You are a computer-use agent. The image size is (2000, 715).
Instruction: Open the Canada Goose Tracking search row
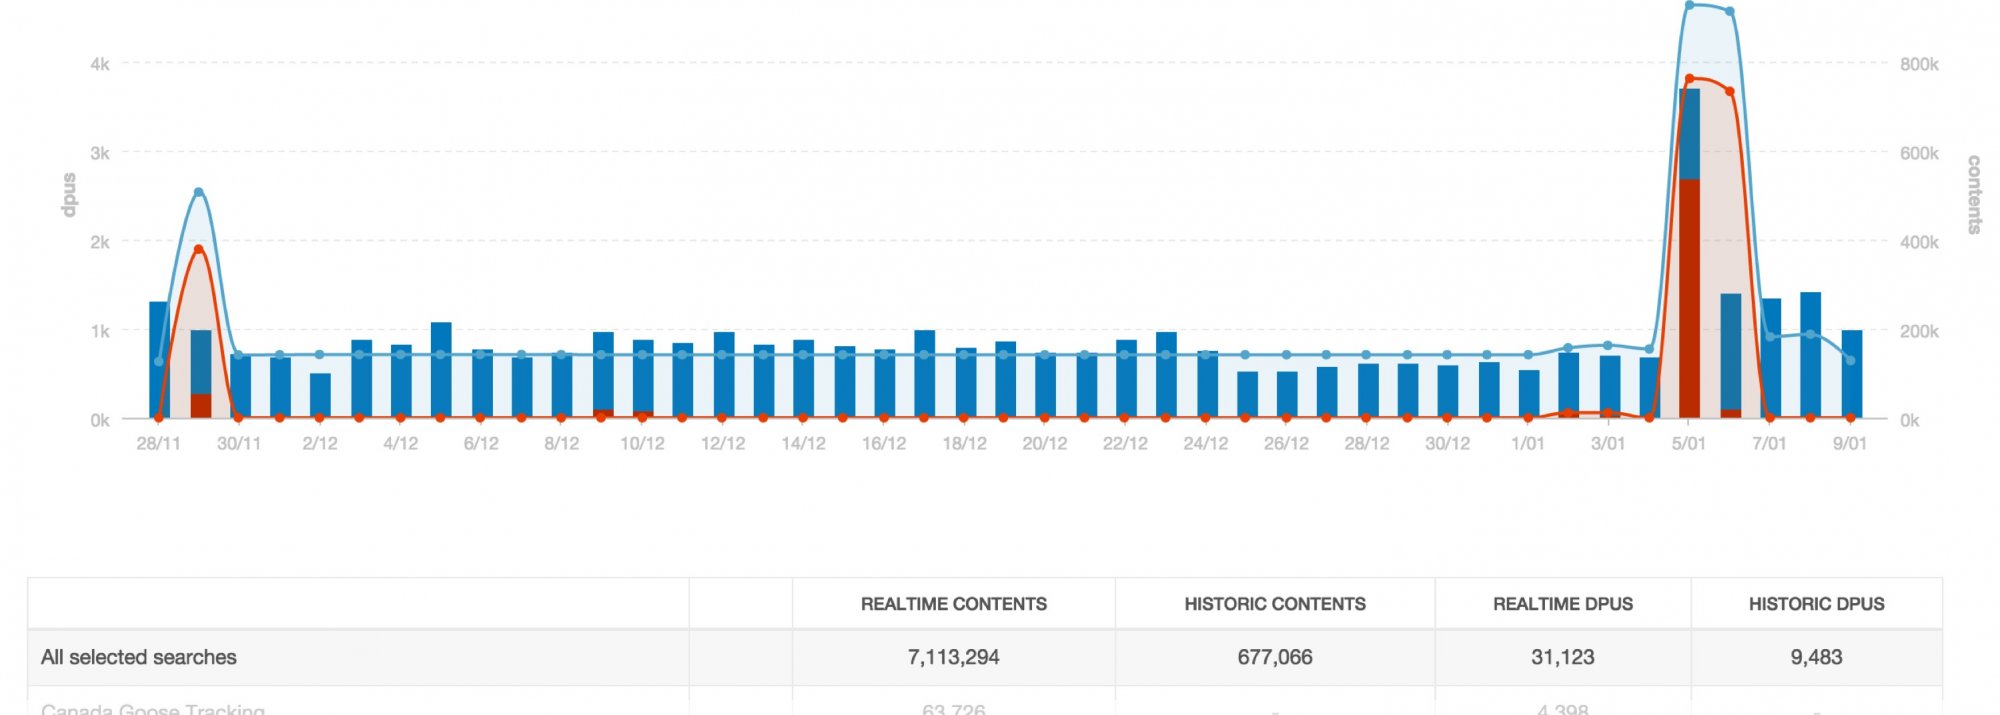[153, 708]
